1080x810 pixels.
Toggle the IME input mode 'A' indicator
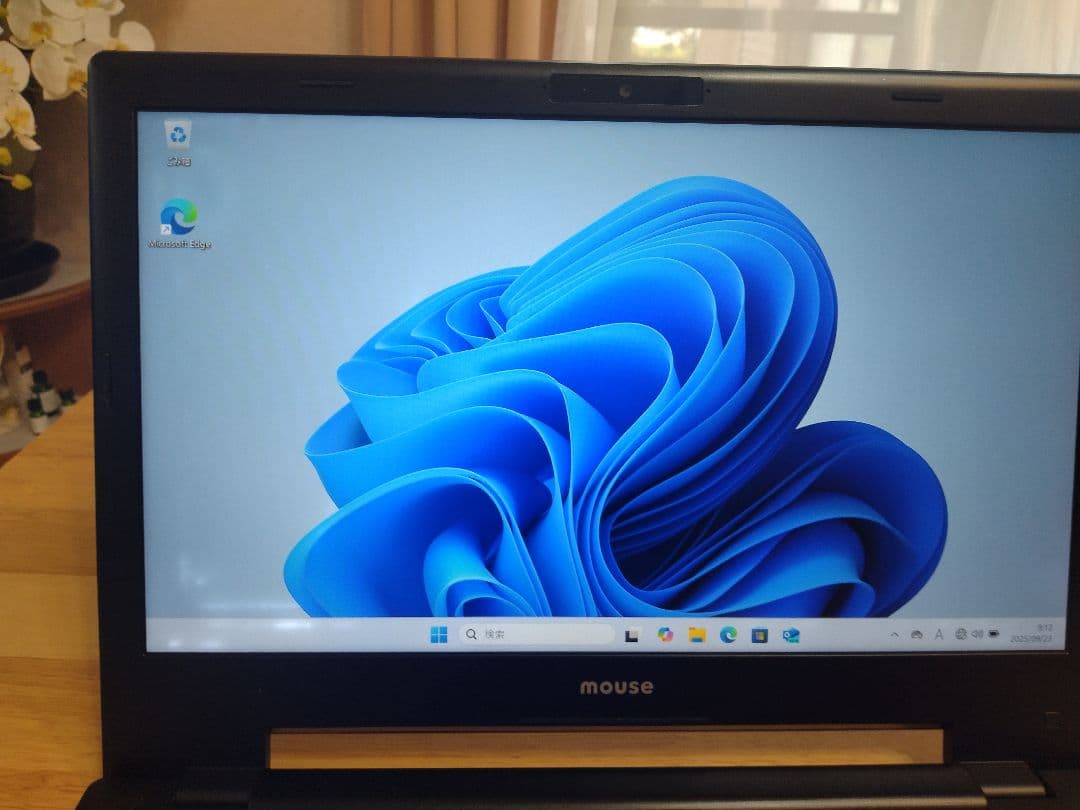click(939, 634)
